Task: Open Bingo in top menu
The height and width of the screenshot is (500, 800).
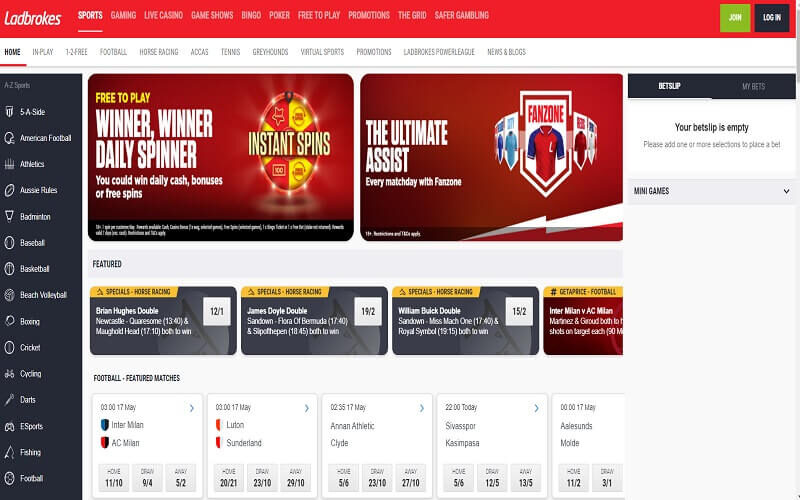Action: point(251,15)
